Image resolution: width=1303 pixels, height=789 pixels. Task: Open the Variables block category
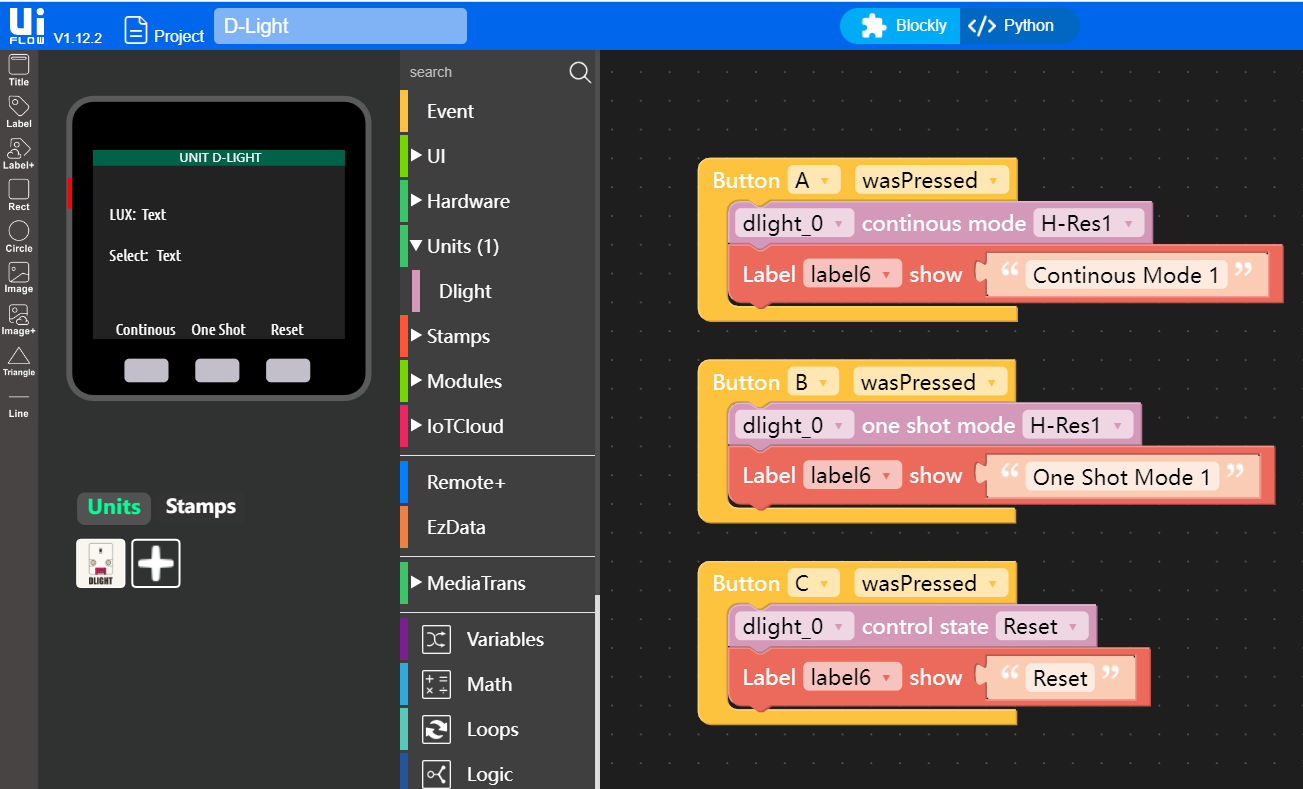pyautogui.click(x=505, y=639)
